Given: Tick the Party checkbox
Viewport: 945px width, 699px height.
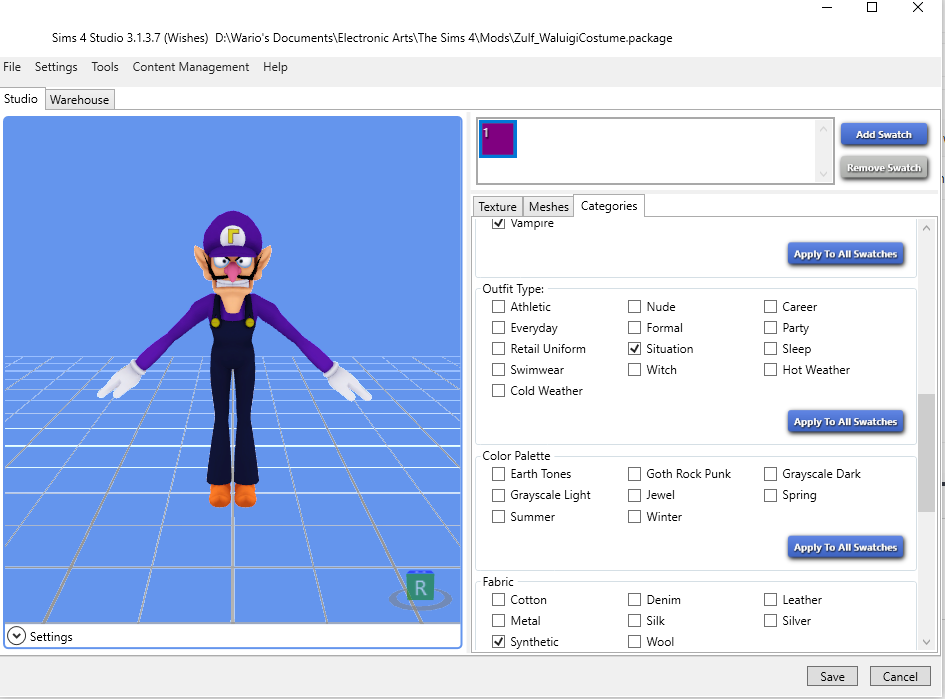Looking at the screenshot, I should [x=770, y=328].
